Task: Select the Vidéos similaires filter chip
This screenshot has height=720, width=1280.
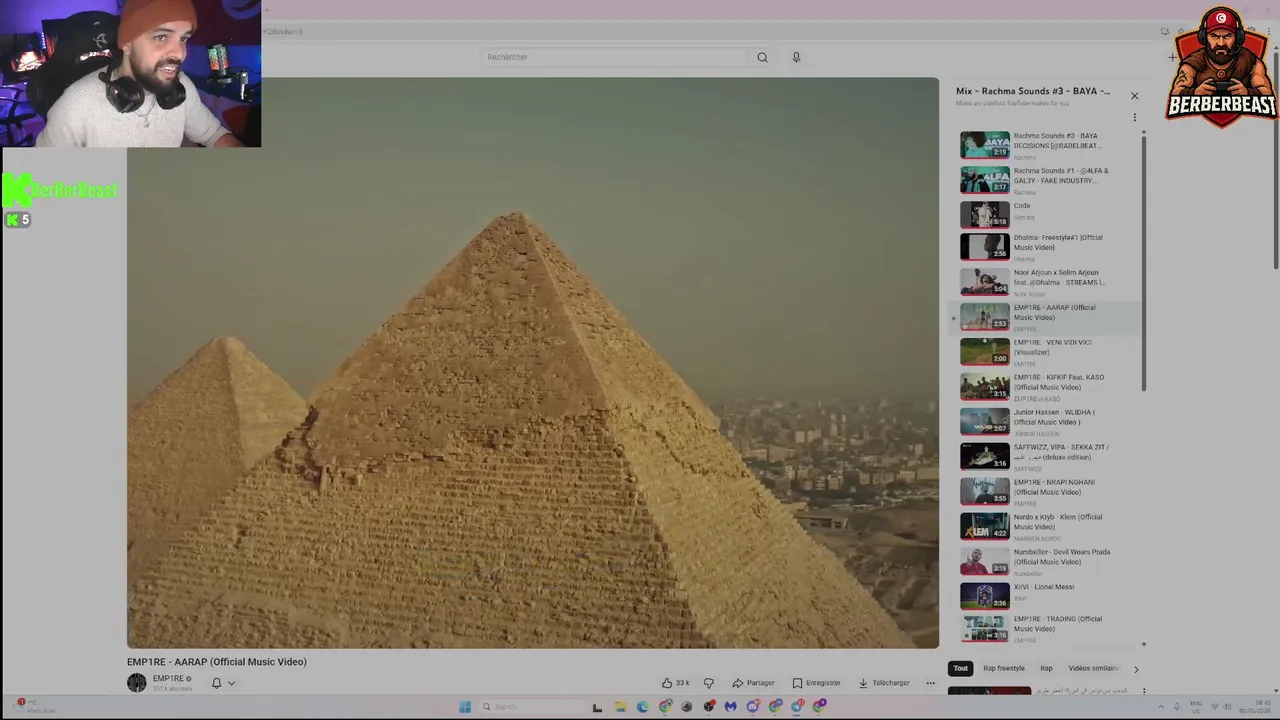Action: pyautogui.click(x=1093, y=668)
